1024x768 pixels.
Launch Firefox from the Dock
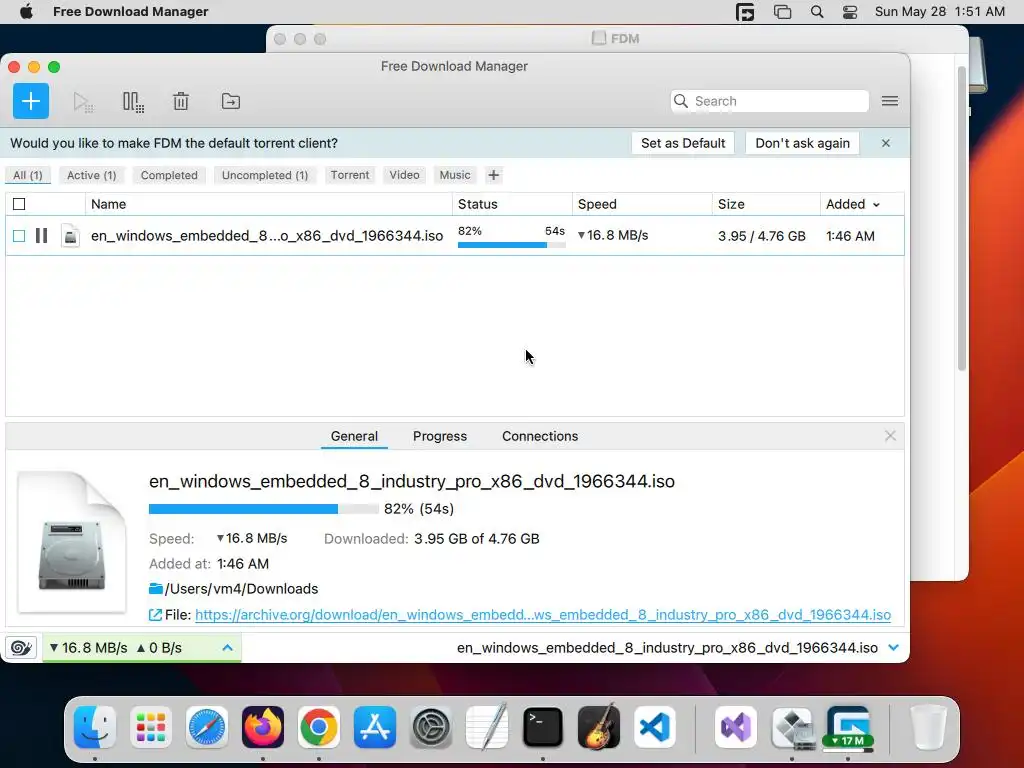[x=263, y=727]
